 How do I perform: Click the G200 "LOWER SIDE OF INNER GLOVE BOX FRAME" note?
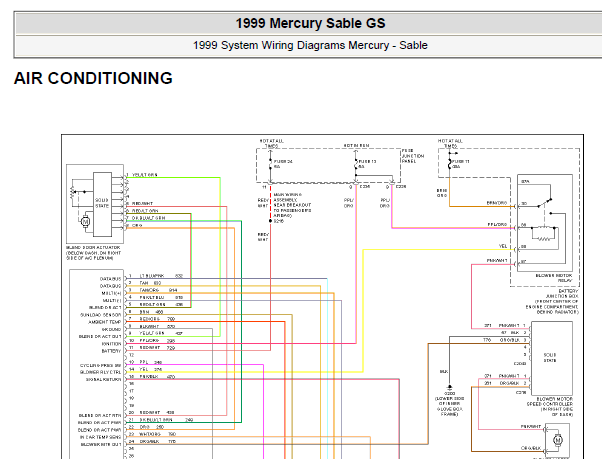point(450,406)
